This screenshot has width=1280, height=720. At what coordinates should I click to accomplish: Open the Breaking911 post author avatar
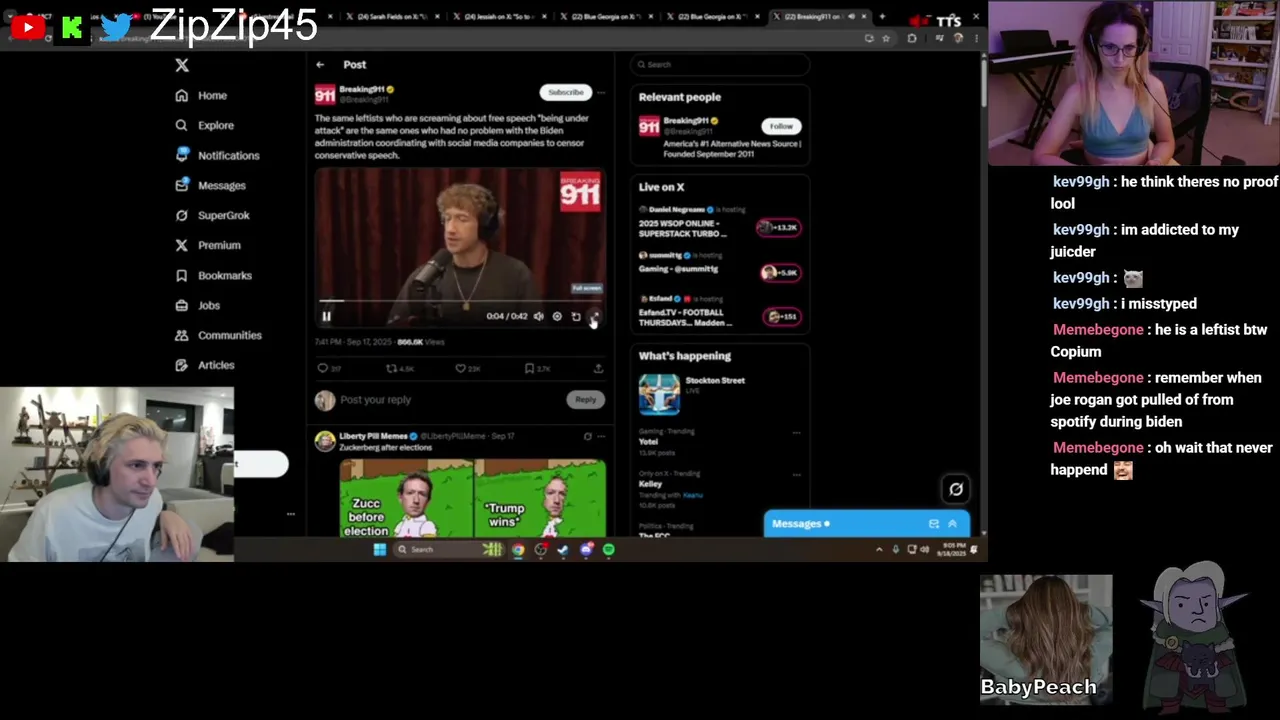point(325,94)
